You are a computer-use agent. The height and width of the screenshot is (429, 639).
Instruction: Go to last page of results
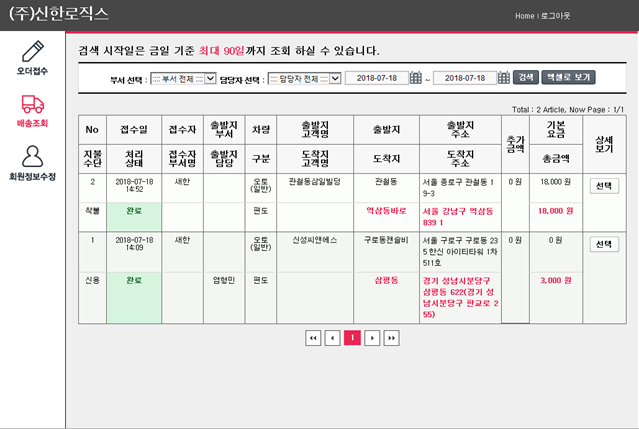[x=391, y=338]
